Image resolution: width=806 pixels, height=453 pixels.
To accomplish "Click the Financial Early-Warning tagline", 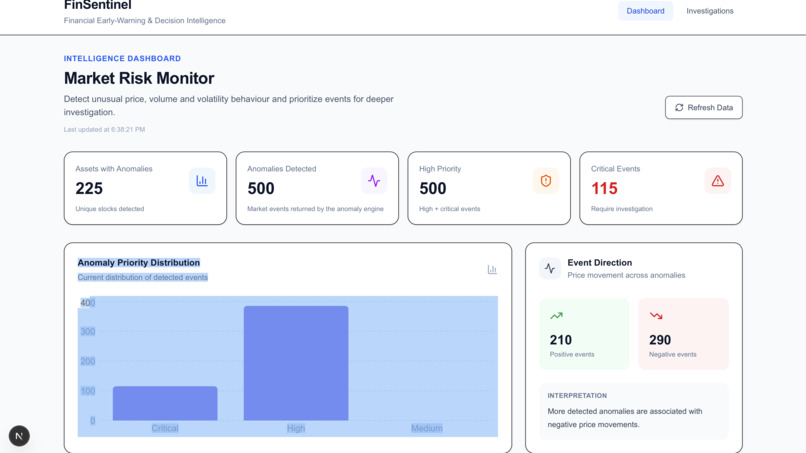I will click(144, 21).
